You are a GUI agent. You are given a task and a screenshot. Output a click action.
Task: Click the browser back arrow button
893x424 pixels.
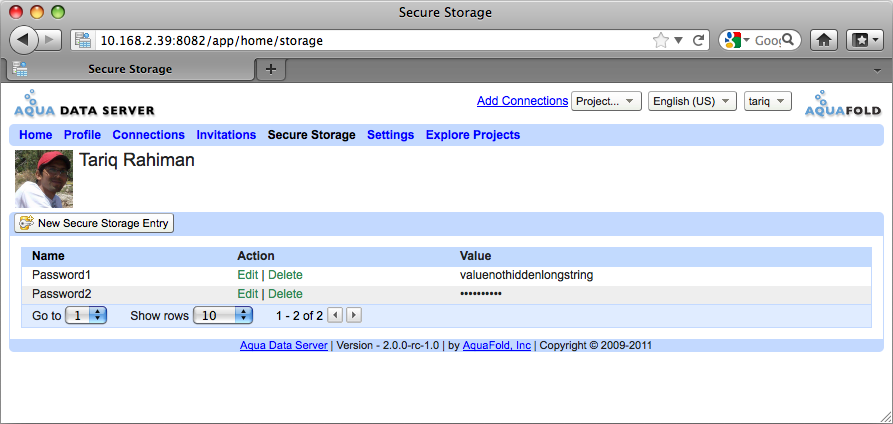click(23, 40)
